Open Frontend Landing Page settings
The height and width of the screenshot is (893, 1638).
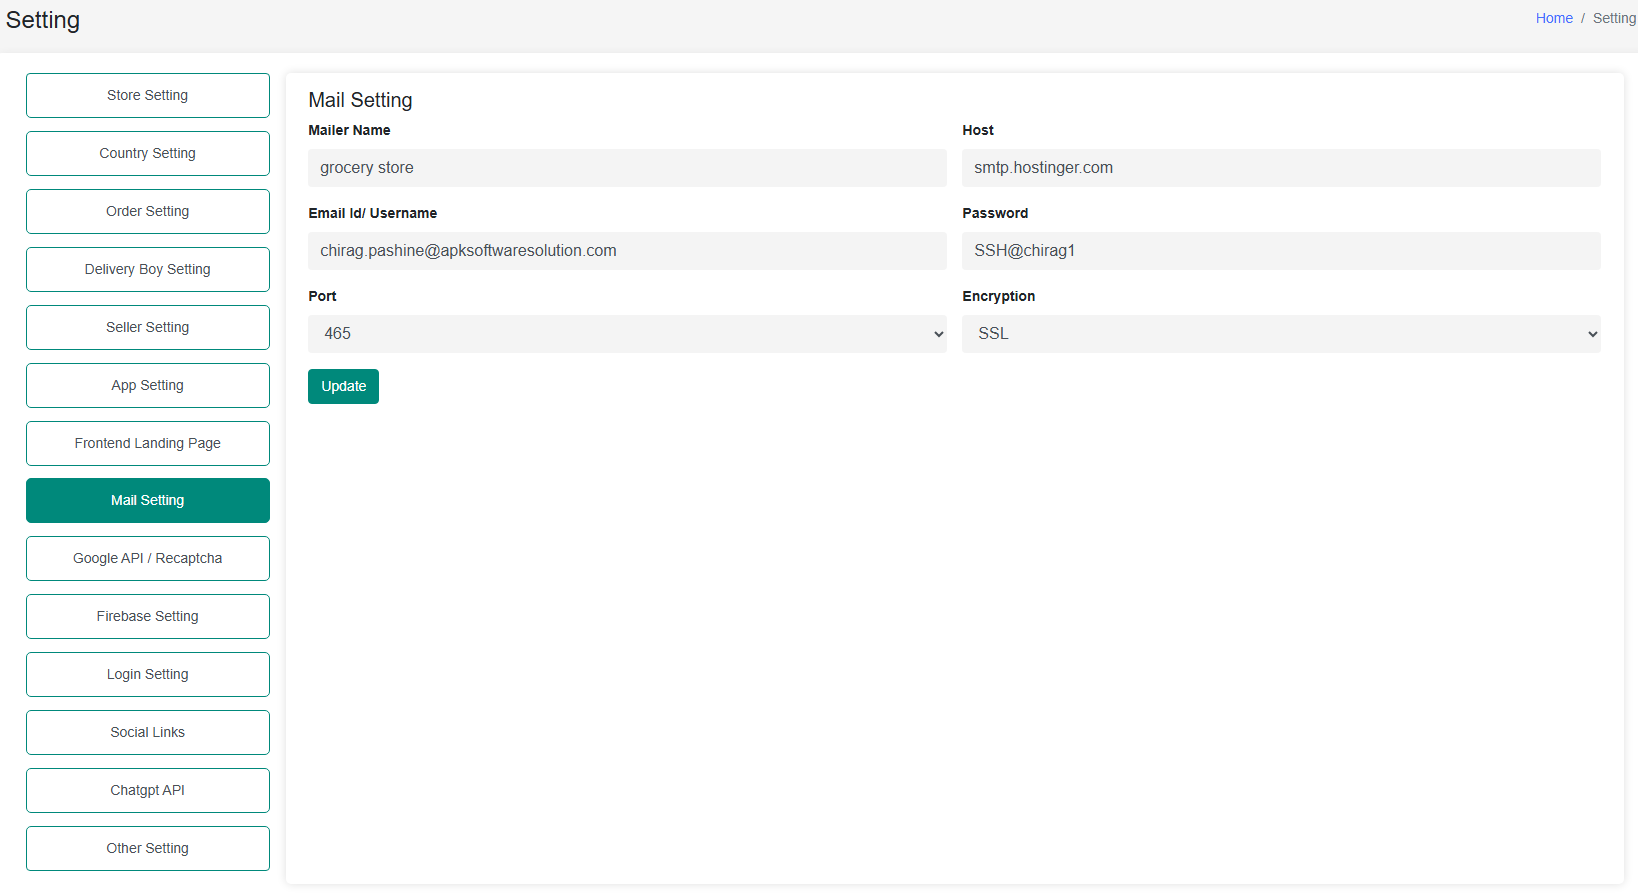pyautogui.click(x=148, y=443)
